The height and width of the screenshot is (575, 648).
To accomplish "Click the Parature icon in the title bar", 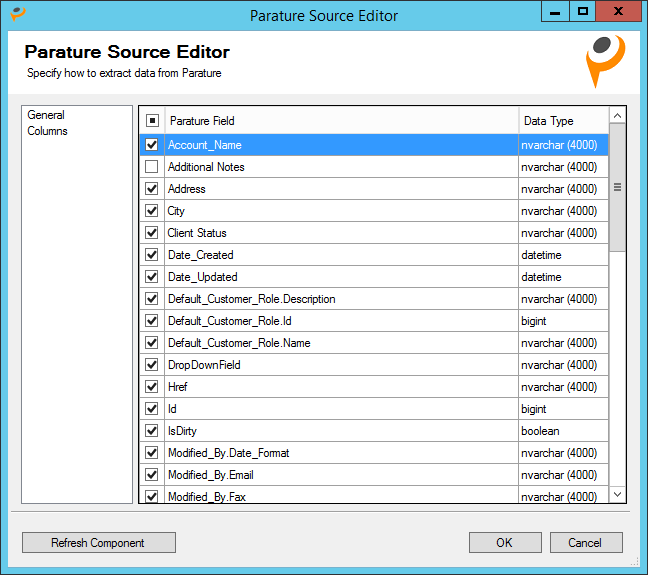I will [18, 13].
